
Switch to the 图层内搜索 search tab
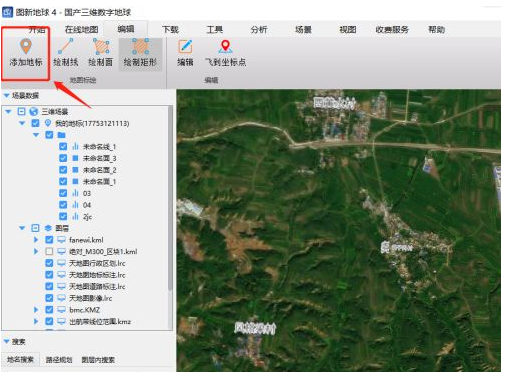pyautogui.click(x=98, y=360)
